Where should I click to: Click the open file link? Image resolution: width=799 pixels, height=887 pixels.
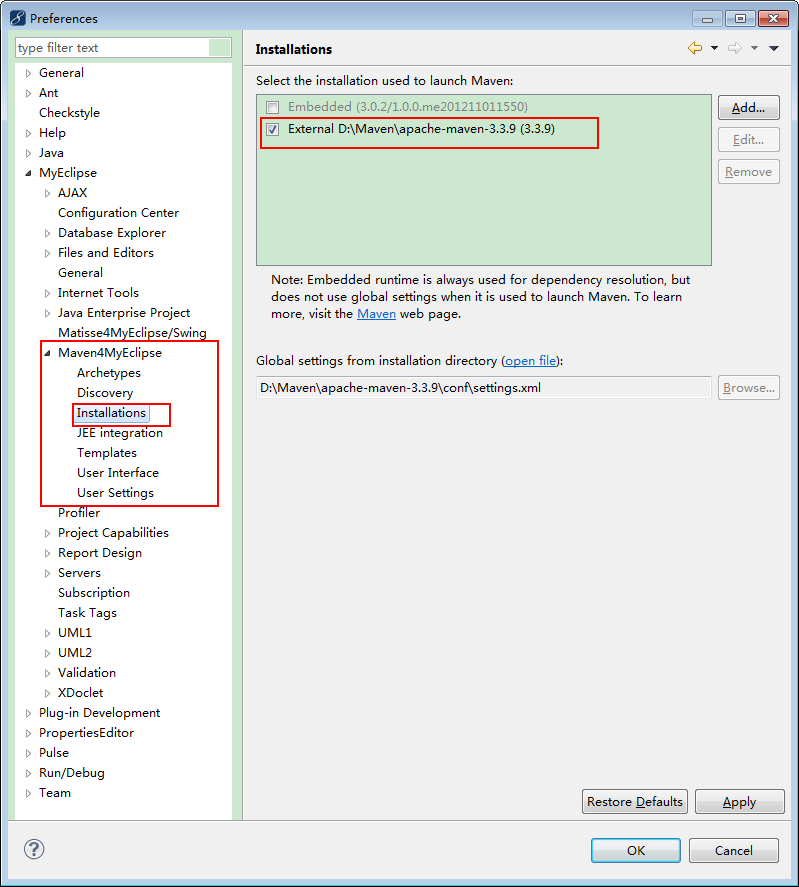(531, 360)
